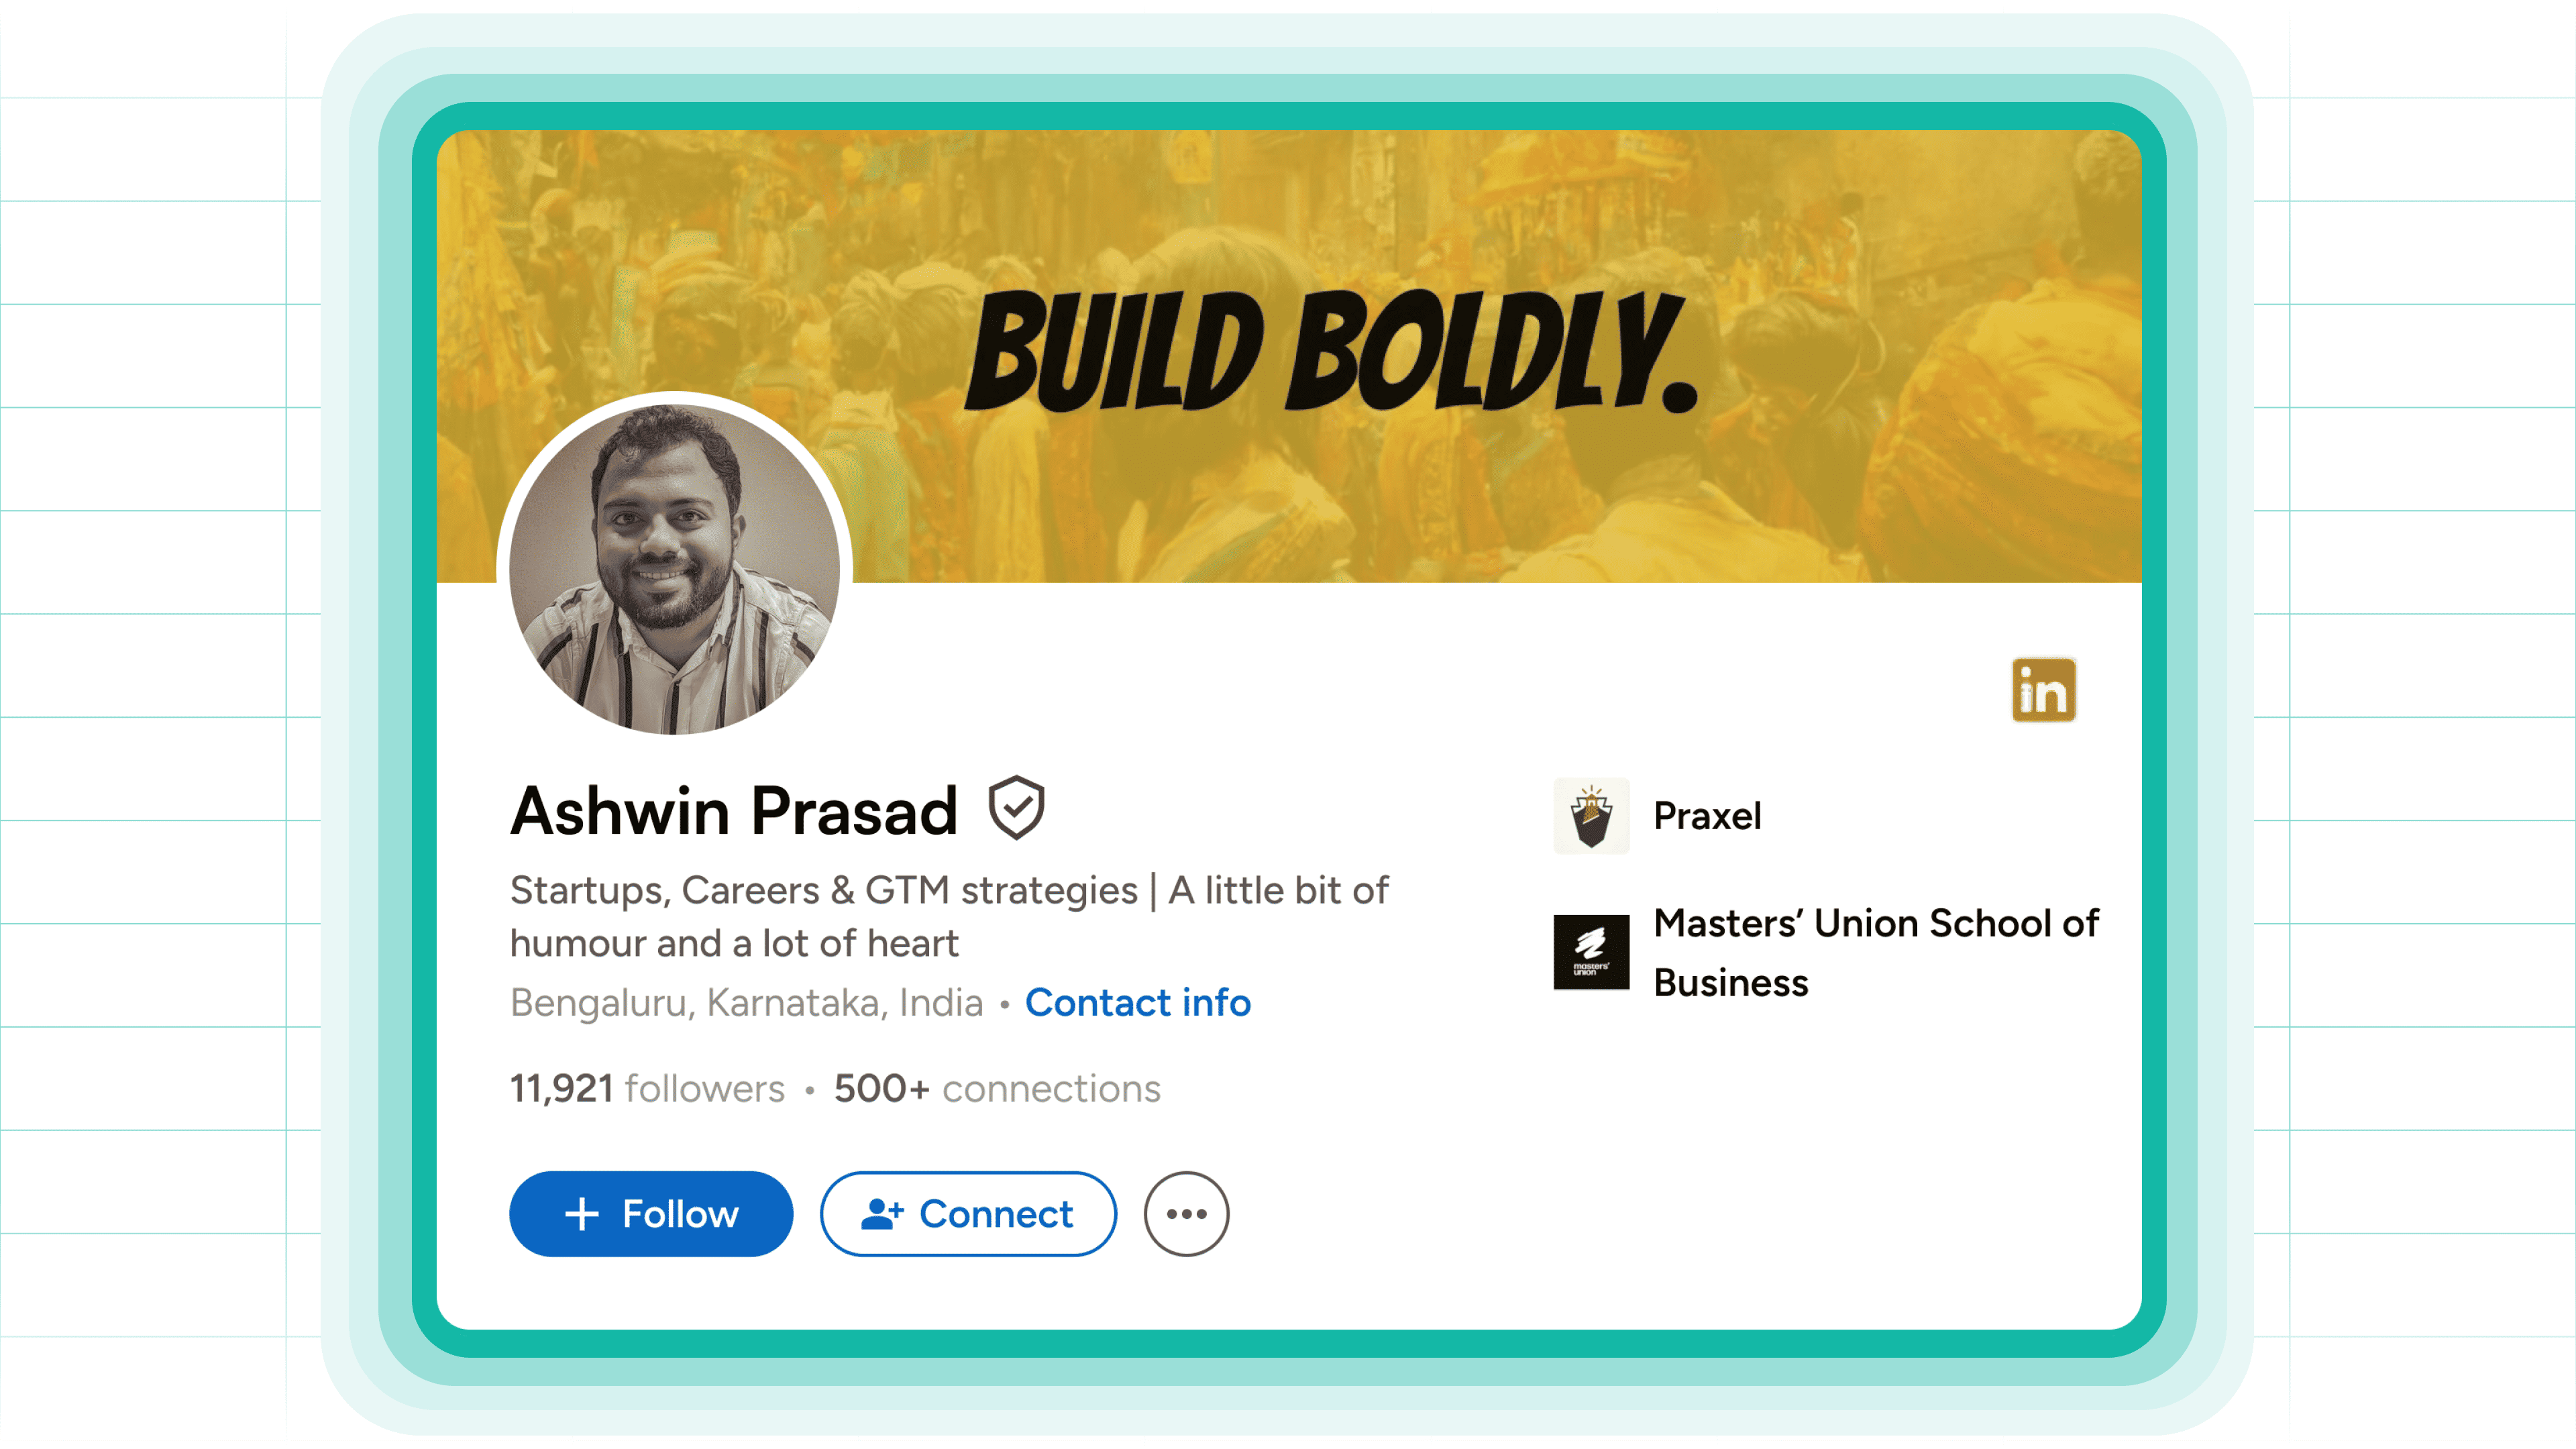View the 11,921 followers count
The width and height of the screenshot is (2576, 1449).
[x=647, y=1088]
